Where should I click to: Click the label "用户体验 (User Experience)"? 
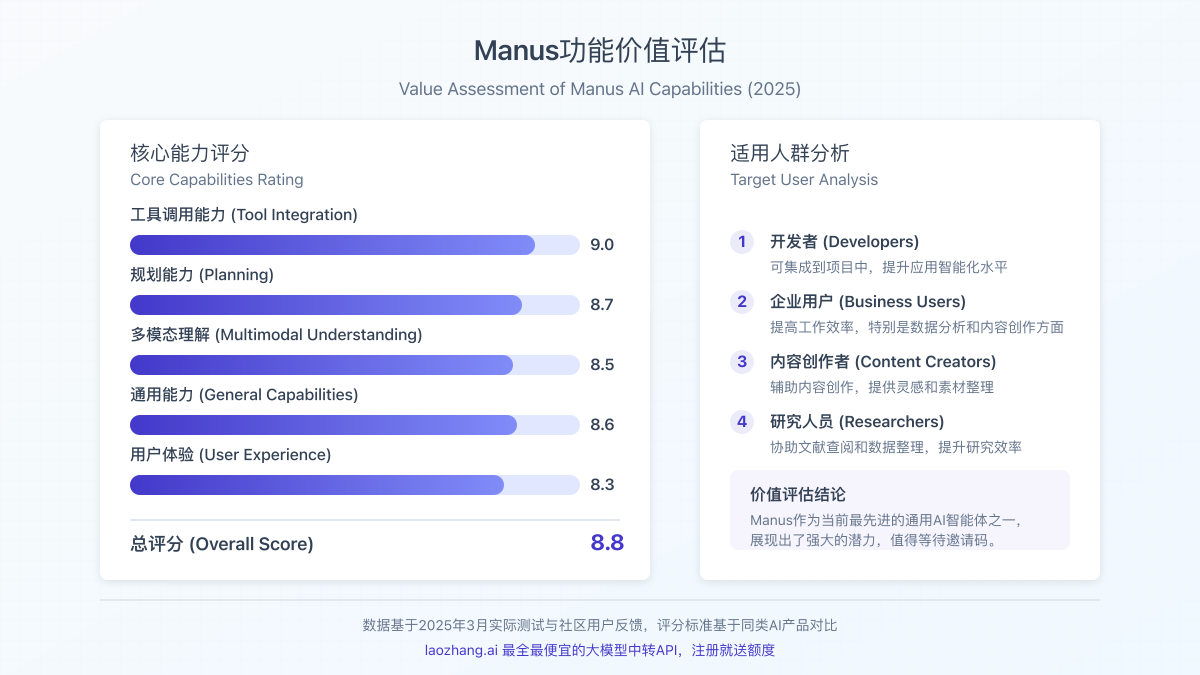(x=231, y=455)
